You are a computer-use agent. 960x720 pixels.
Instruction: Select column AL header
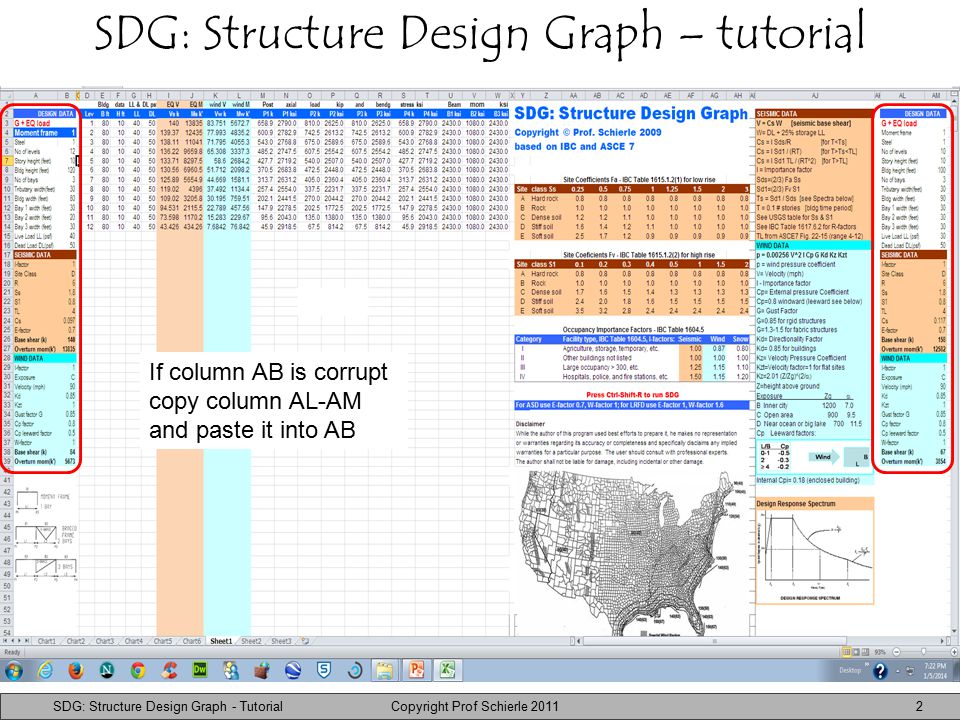(902, 96)
